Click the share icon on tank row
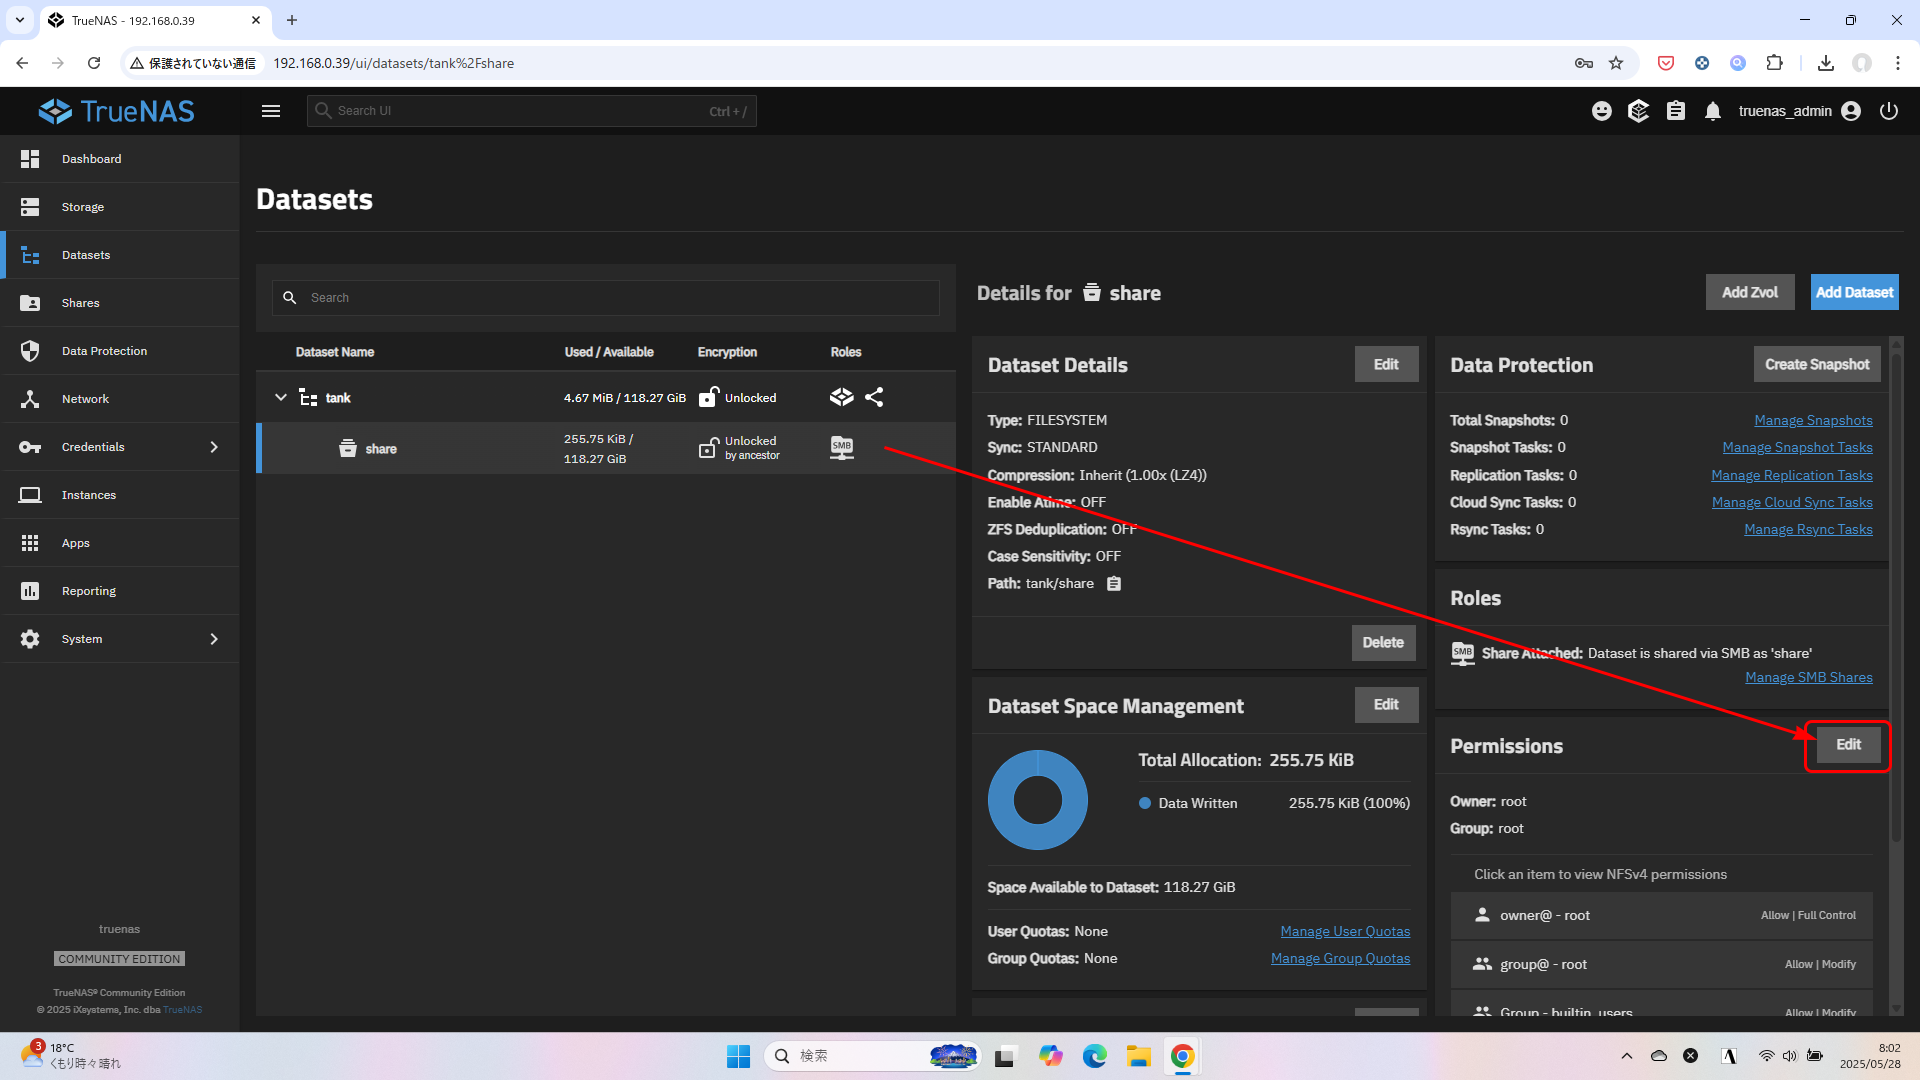 click(874, 397)
